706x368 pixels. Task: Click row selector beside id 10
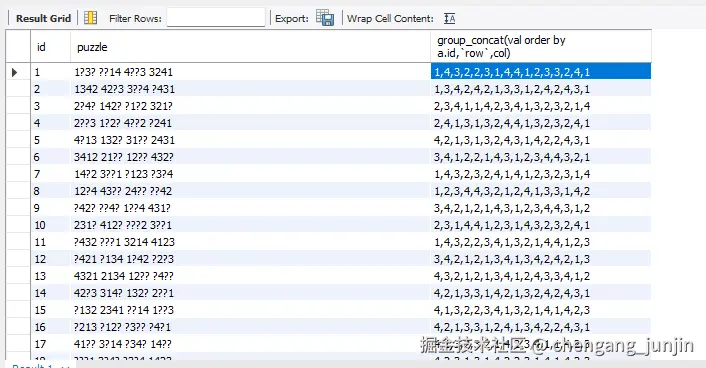[x=18, y=225]
